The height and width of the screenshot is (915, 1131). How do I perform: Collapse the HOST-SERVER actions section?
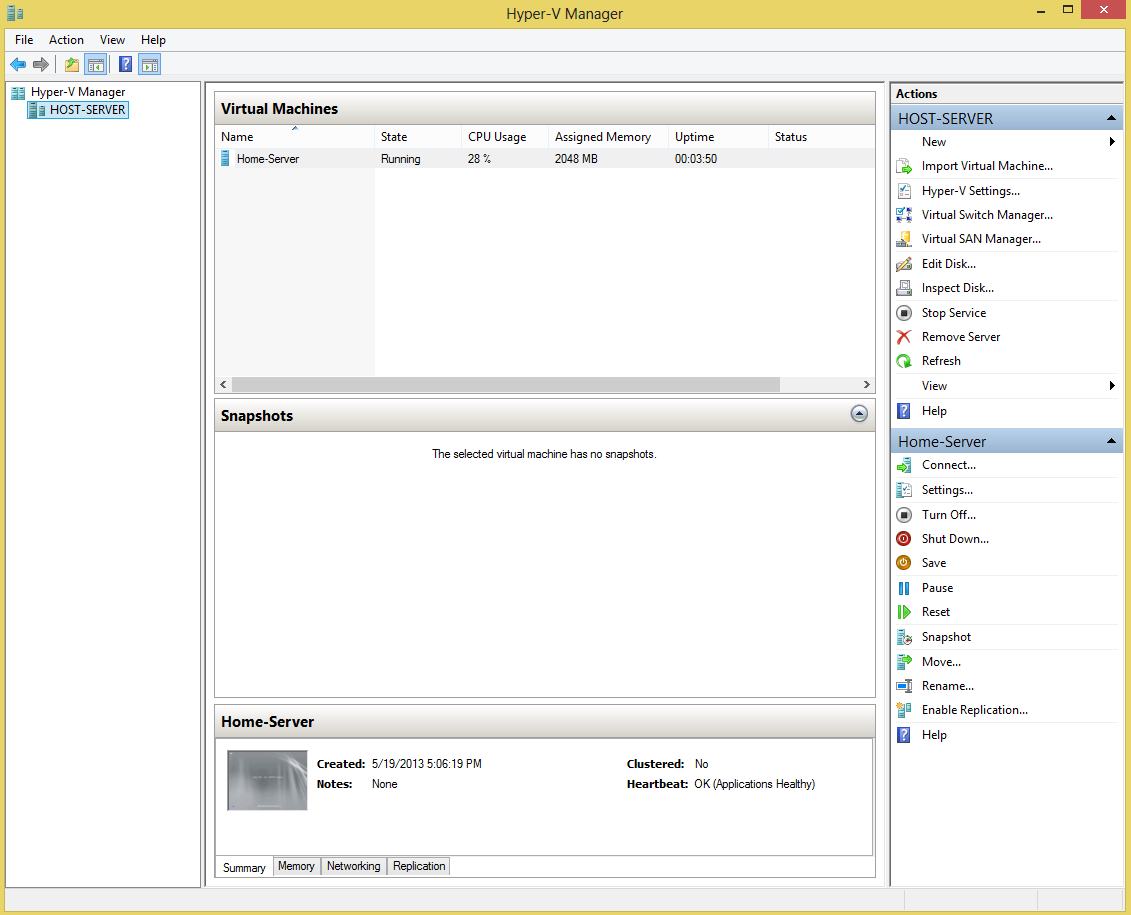tap(1111, 118)
